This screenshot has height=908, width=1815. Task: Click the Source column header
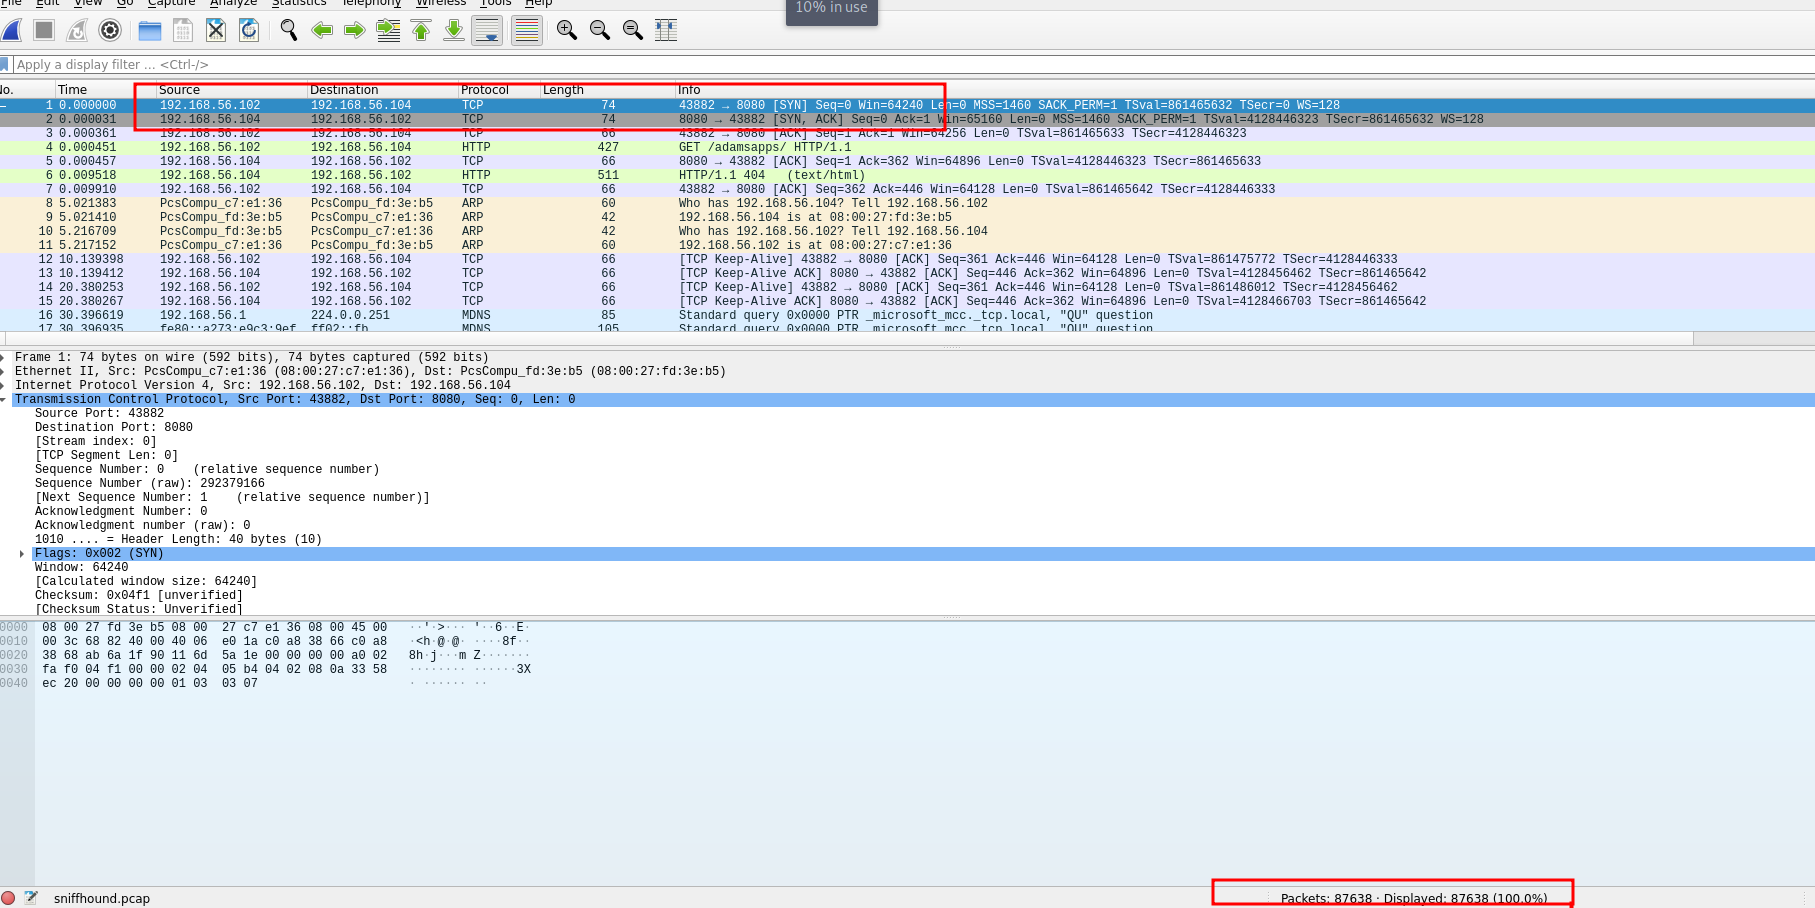click(x=180, y=90)
